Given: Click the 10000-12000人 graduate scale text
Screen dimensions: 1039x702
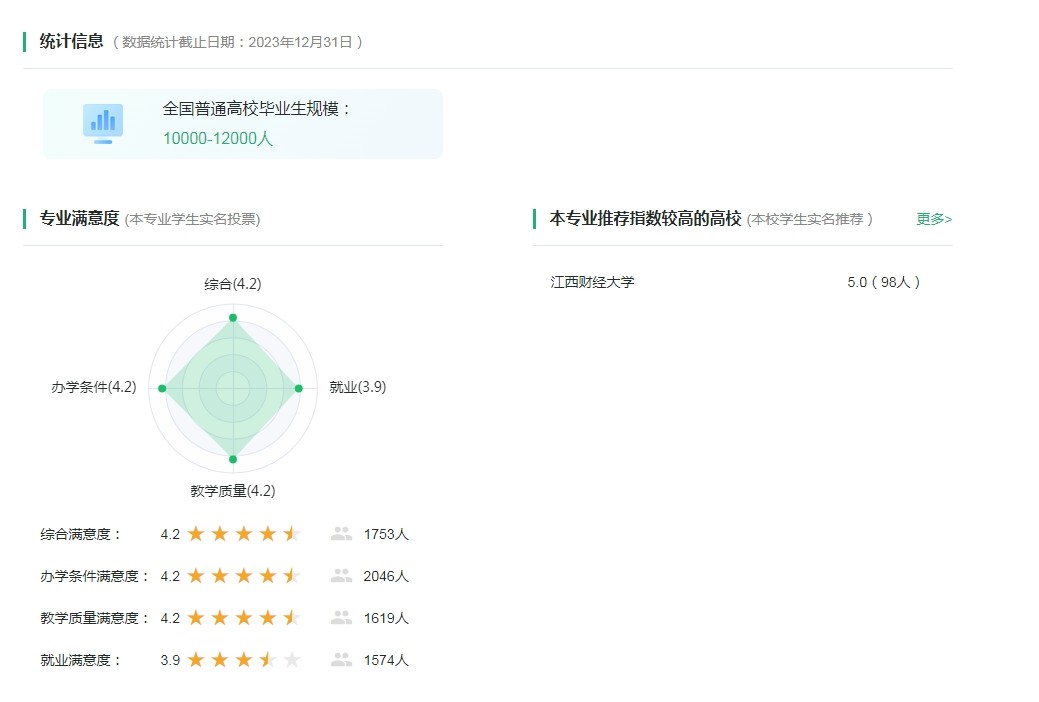Looking at the screenshot, I should (x=218, y=139).
